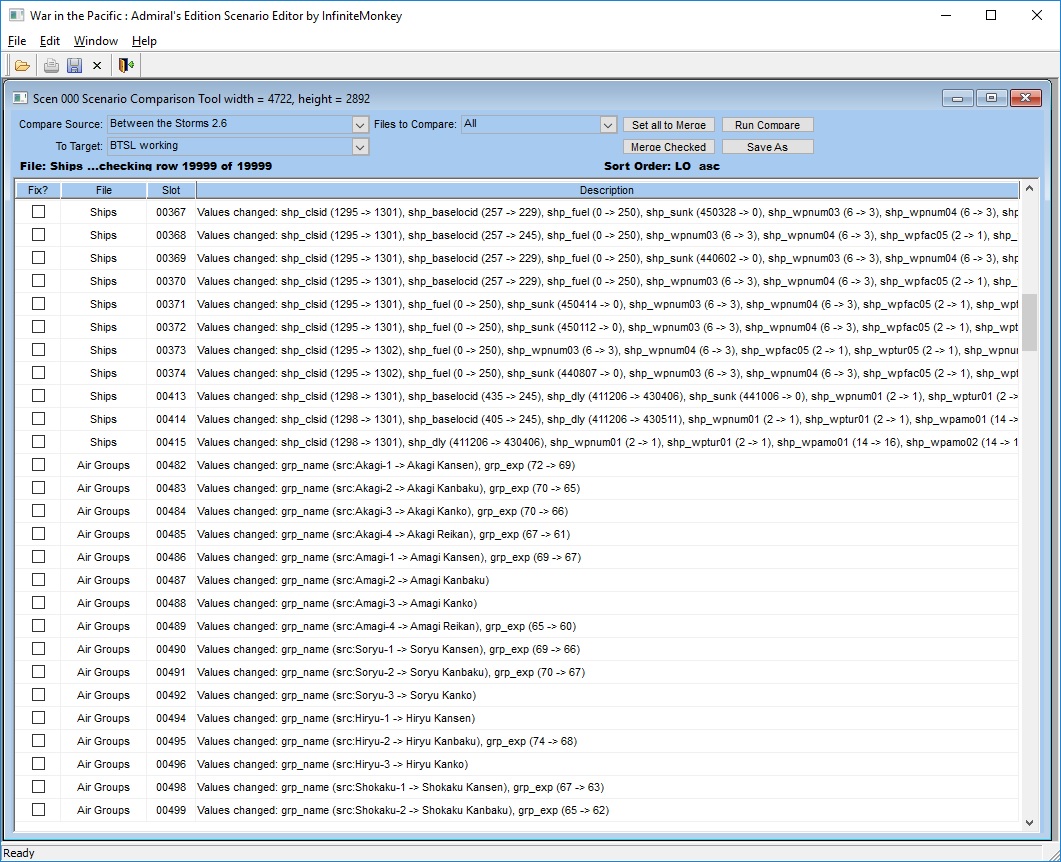
Task: Expand the Files to Compare dropdown
Action: coord(608,124)
